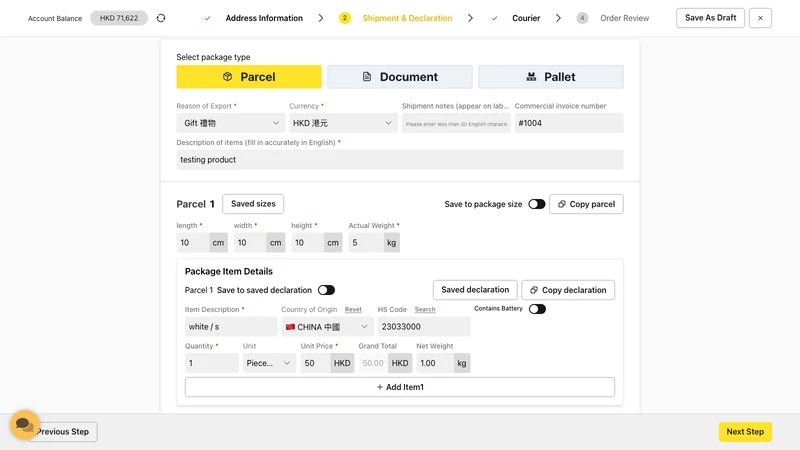Viewport: 800px width, 450px height.
Task: Open Unit dropdown showing Piece
Action: pos(269,363)
